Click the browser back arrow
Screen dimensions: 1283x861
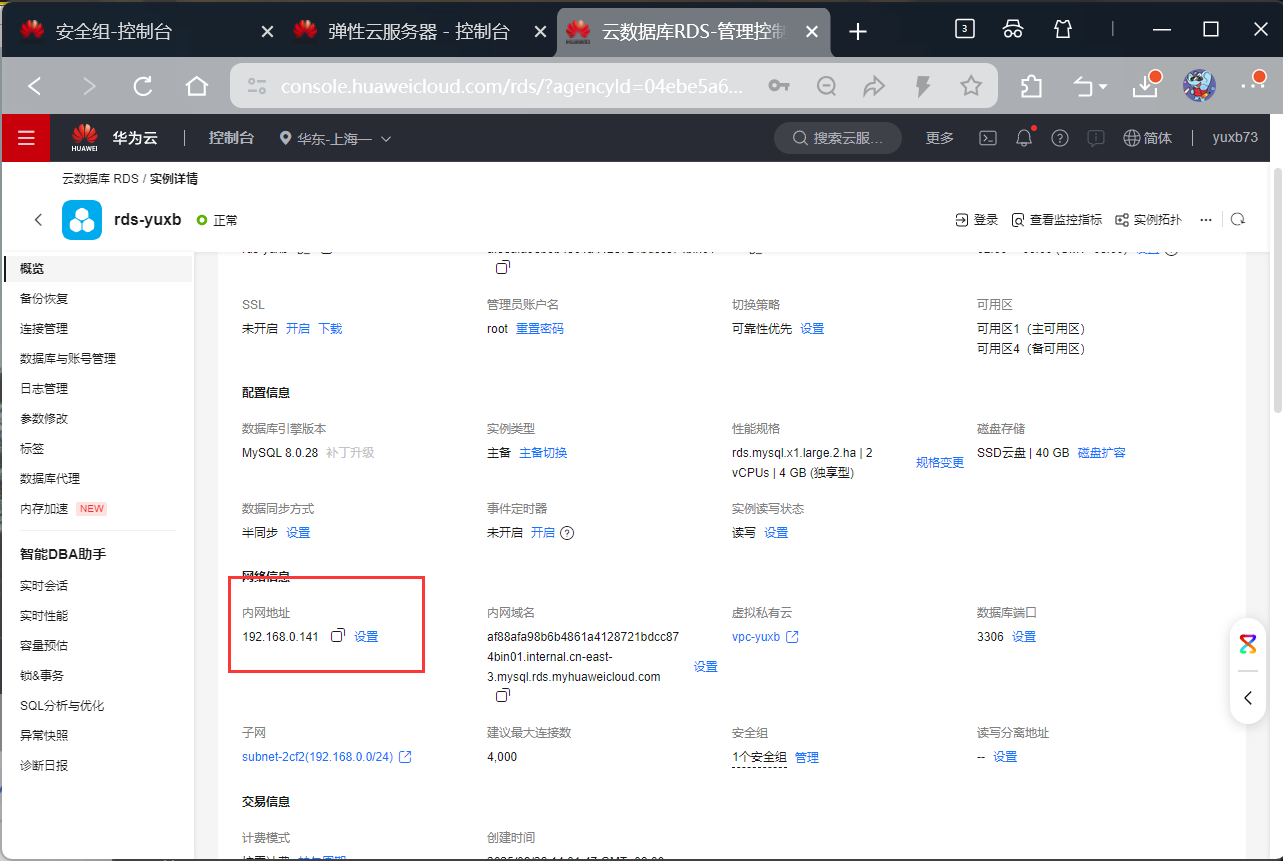tap(35, 86)
